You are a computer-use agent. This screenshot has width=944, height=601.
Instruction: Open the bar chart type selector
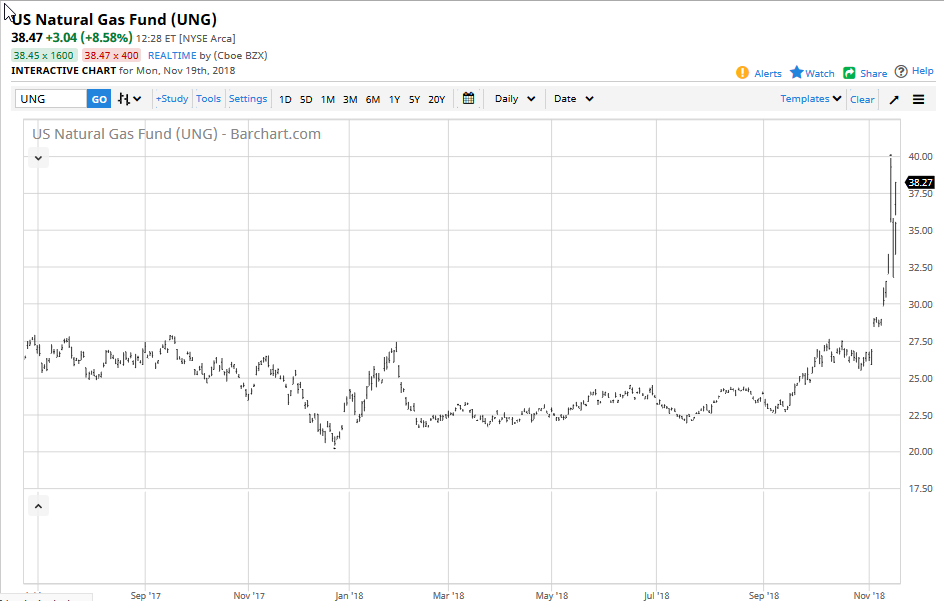click(x=129, y=99)
